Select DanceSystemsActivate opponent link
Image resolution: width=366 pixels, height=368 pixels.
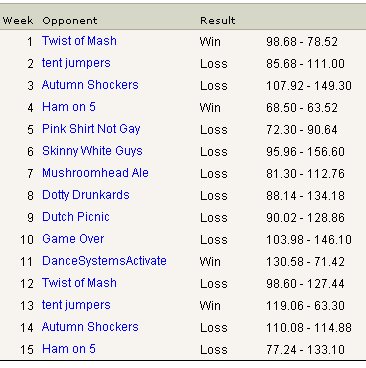coord(104,261)
